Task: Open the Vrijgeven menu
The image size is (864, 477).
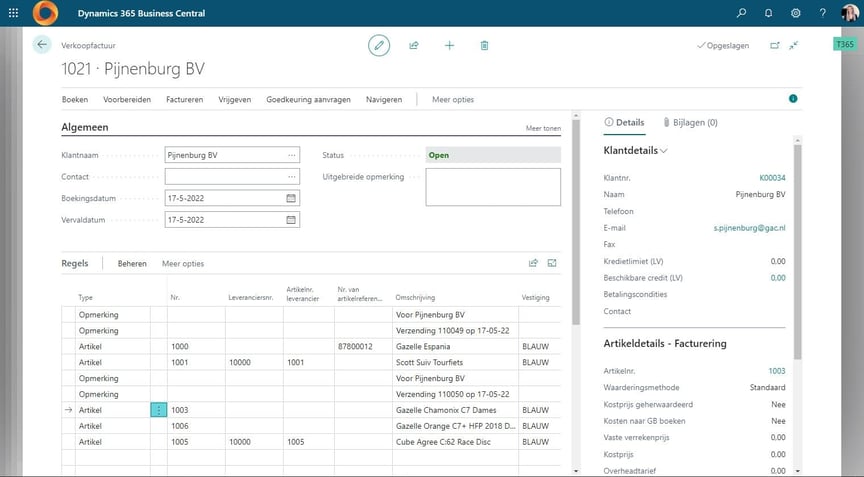Action: (x=235, y=100)
